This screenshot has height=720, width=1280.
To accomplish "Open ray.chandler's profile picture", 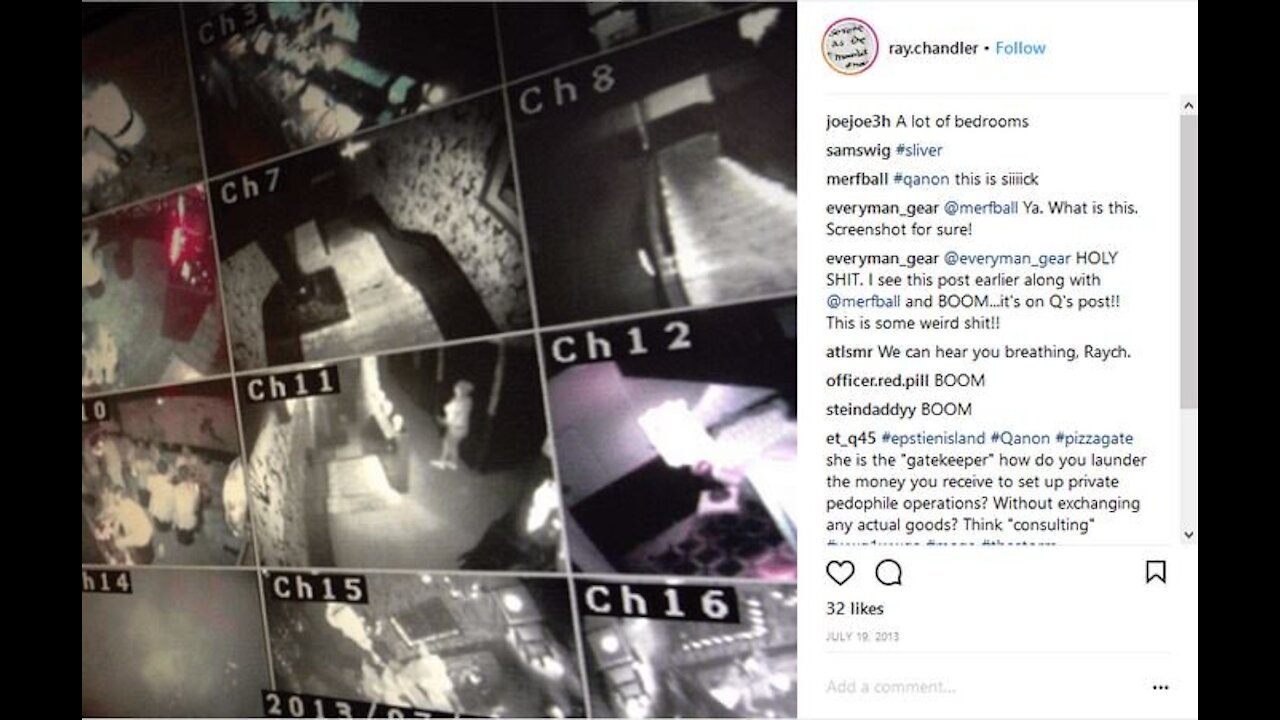I will 850,47.
